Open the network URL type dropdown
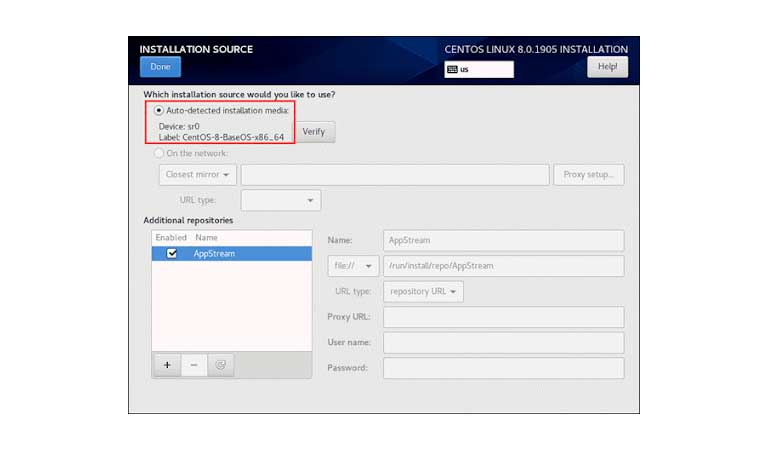 [281, 200]
